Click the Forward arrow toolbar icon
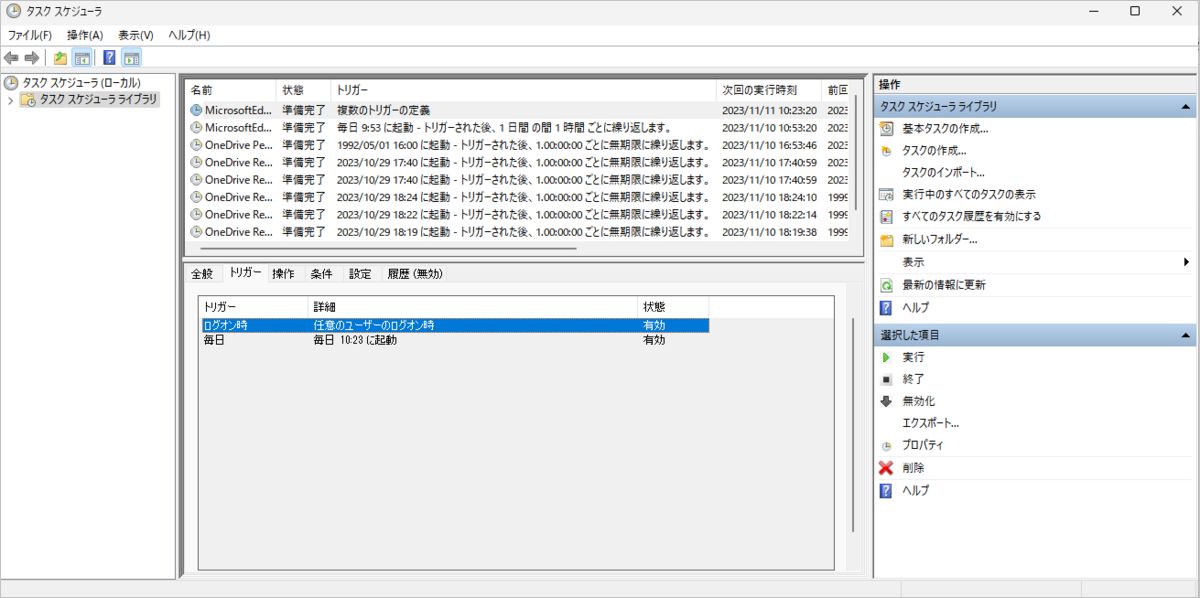 32,58
